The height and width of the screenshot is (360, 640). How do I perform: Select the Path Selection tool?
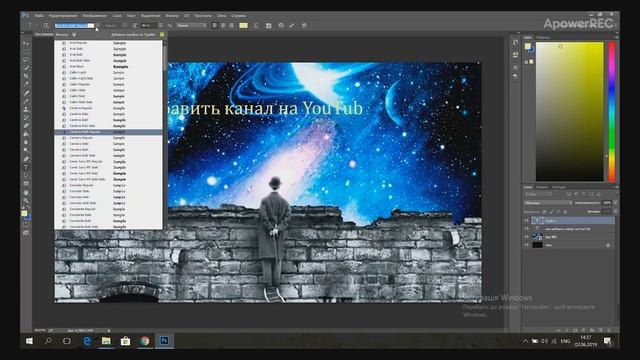[x=27, y=175]
